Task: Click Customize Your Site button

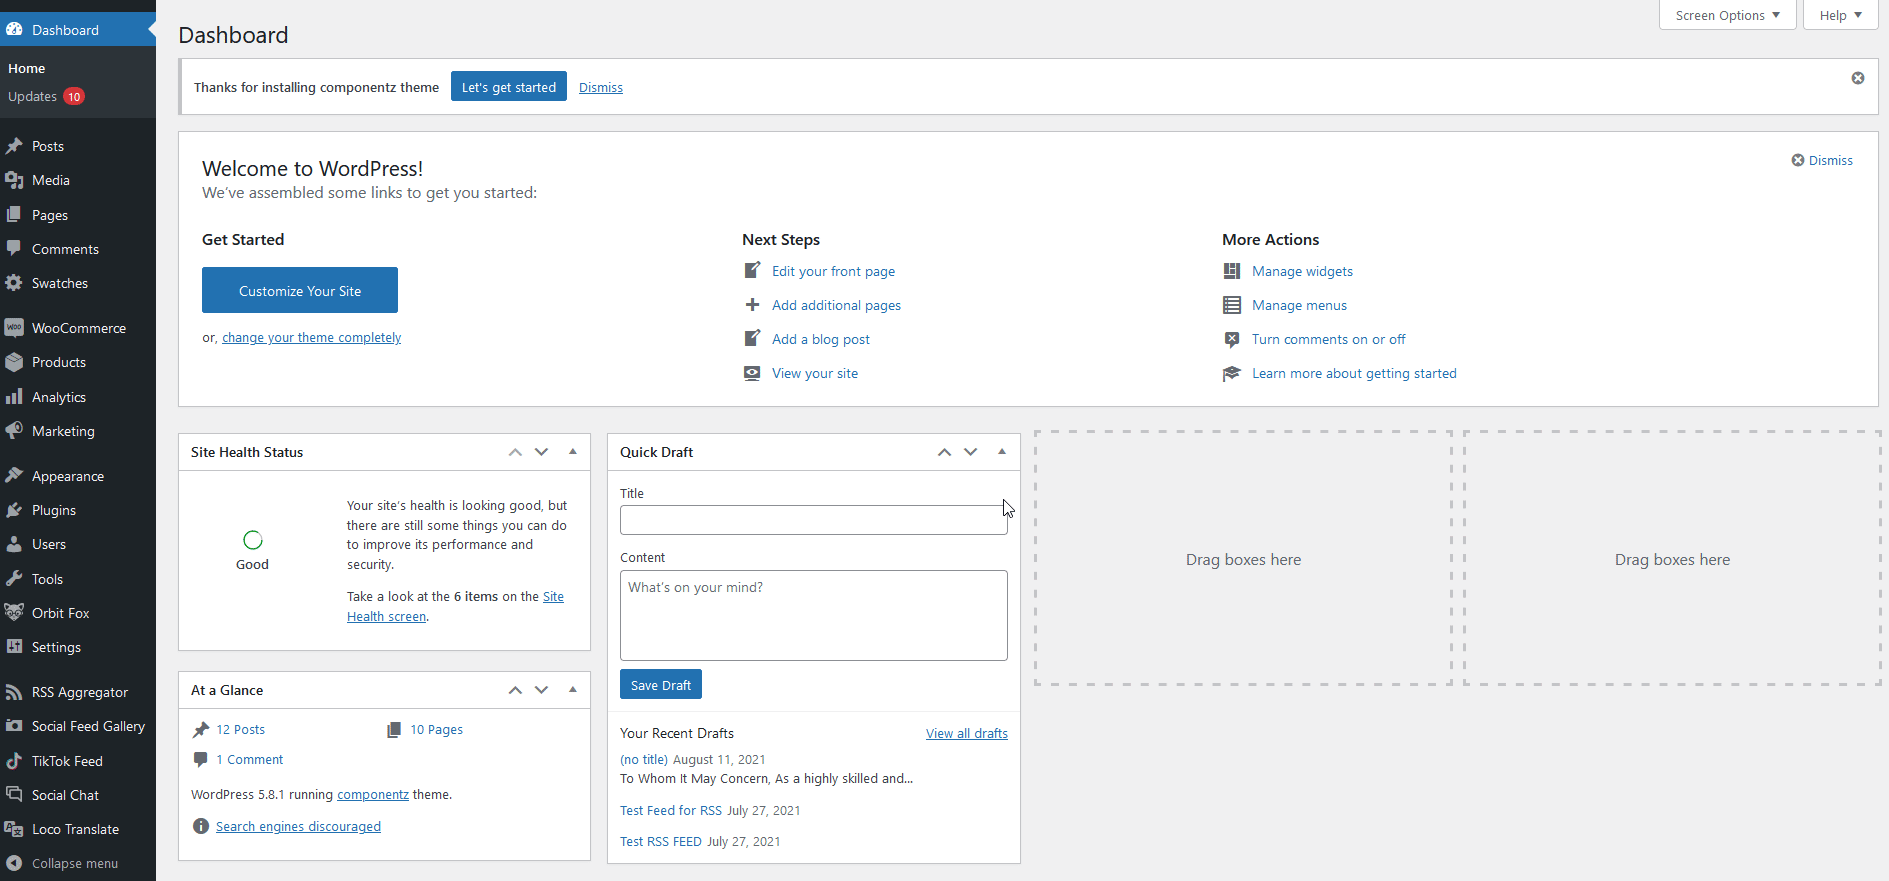Action: tap(300, 290)
